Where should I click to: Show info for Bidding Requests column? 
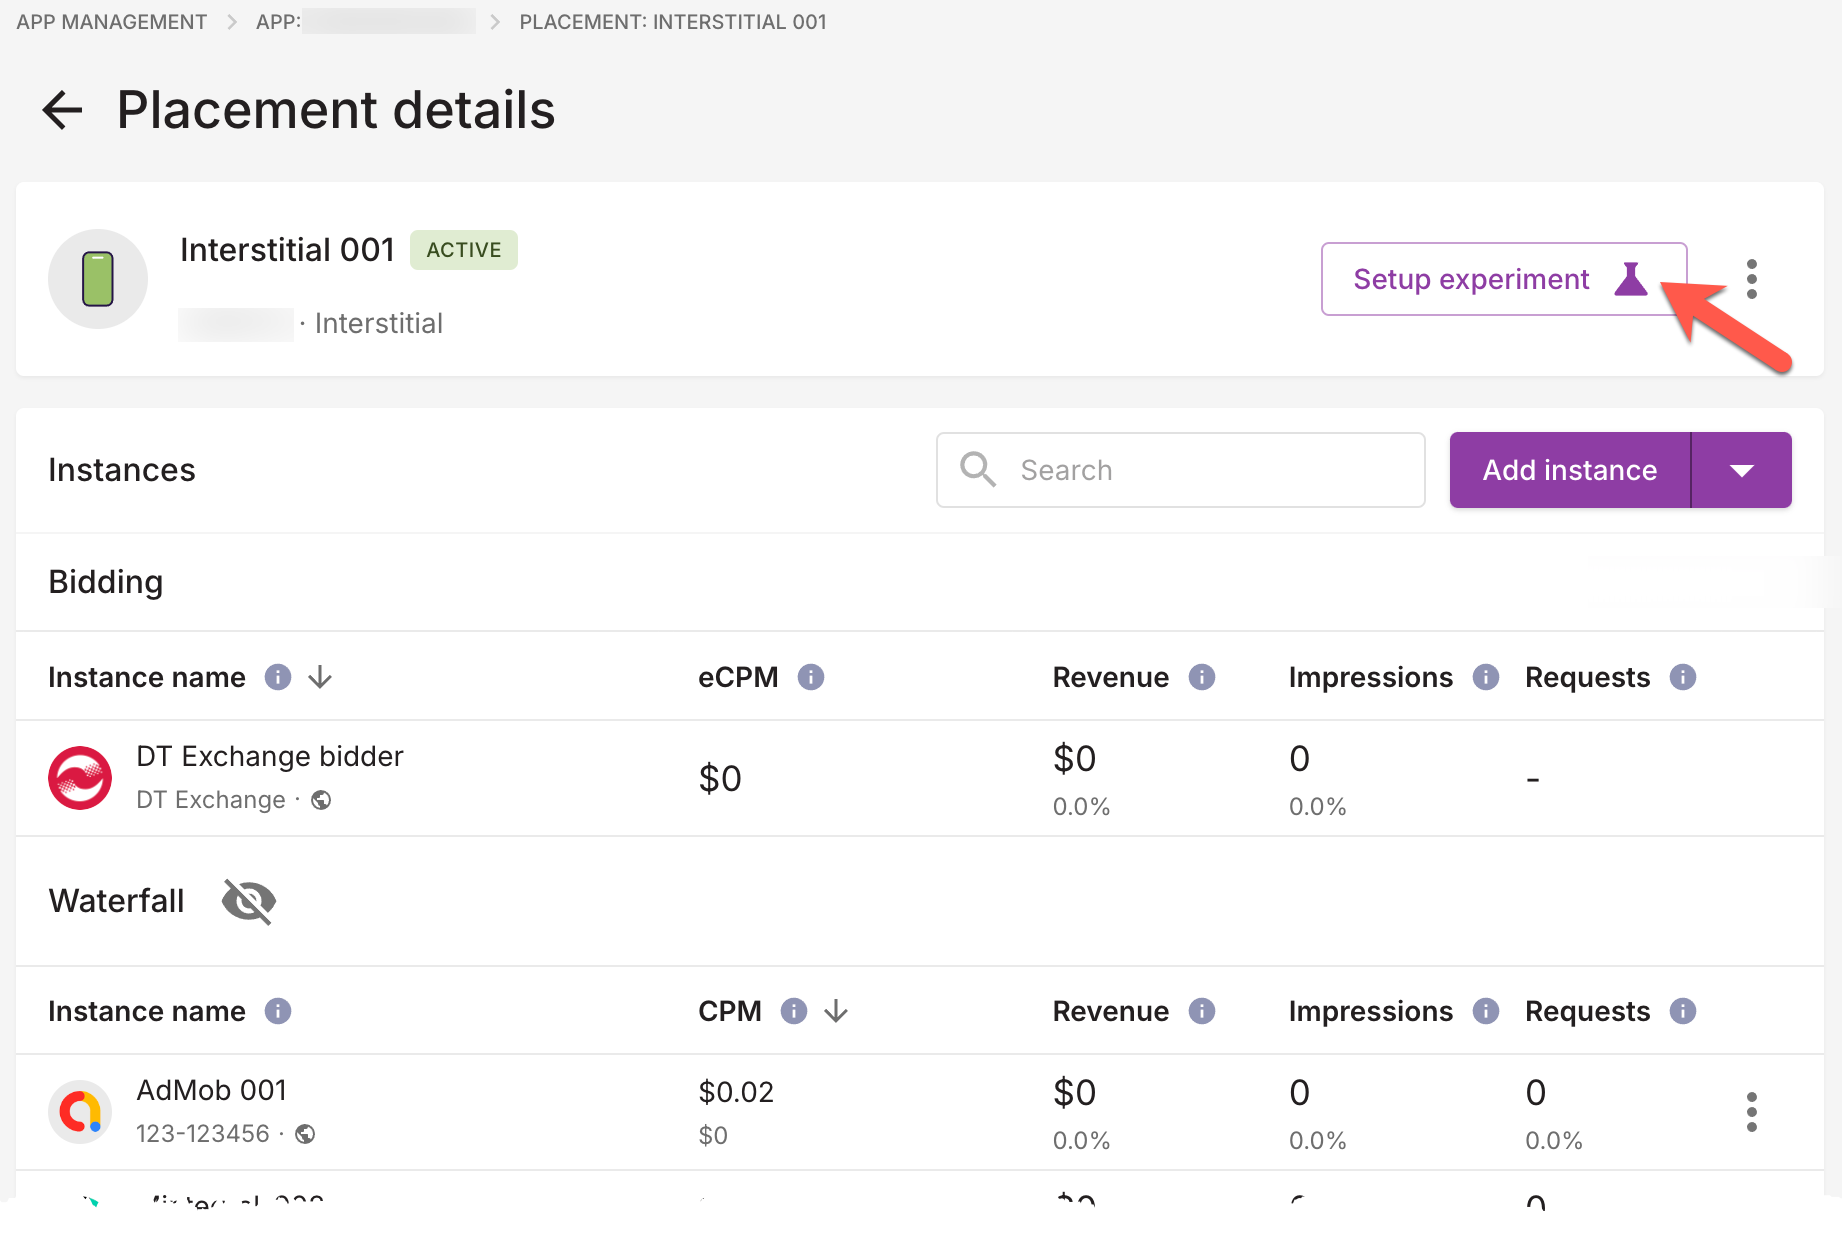(1683, 678)
